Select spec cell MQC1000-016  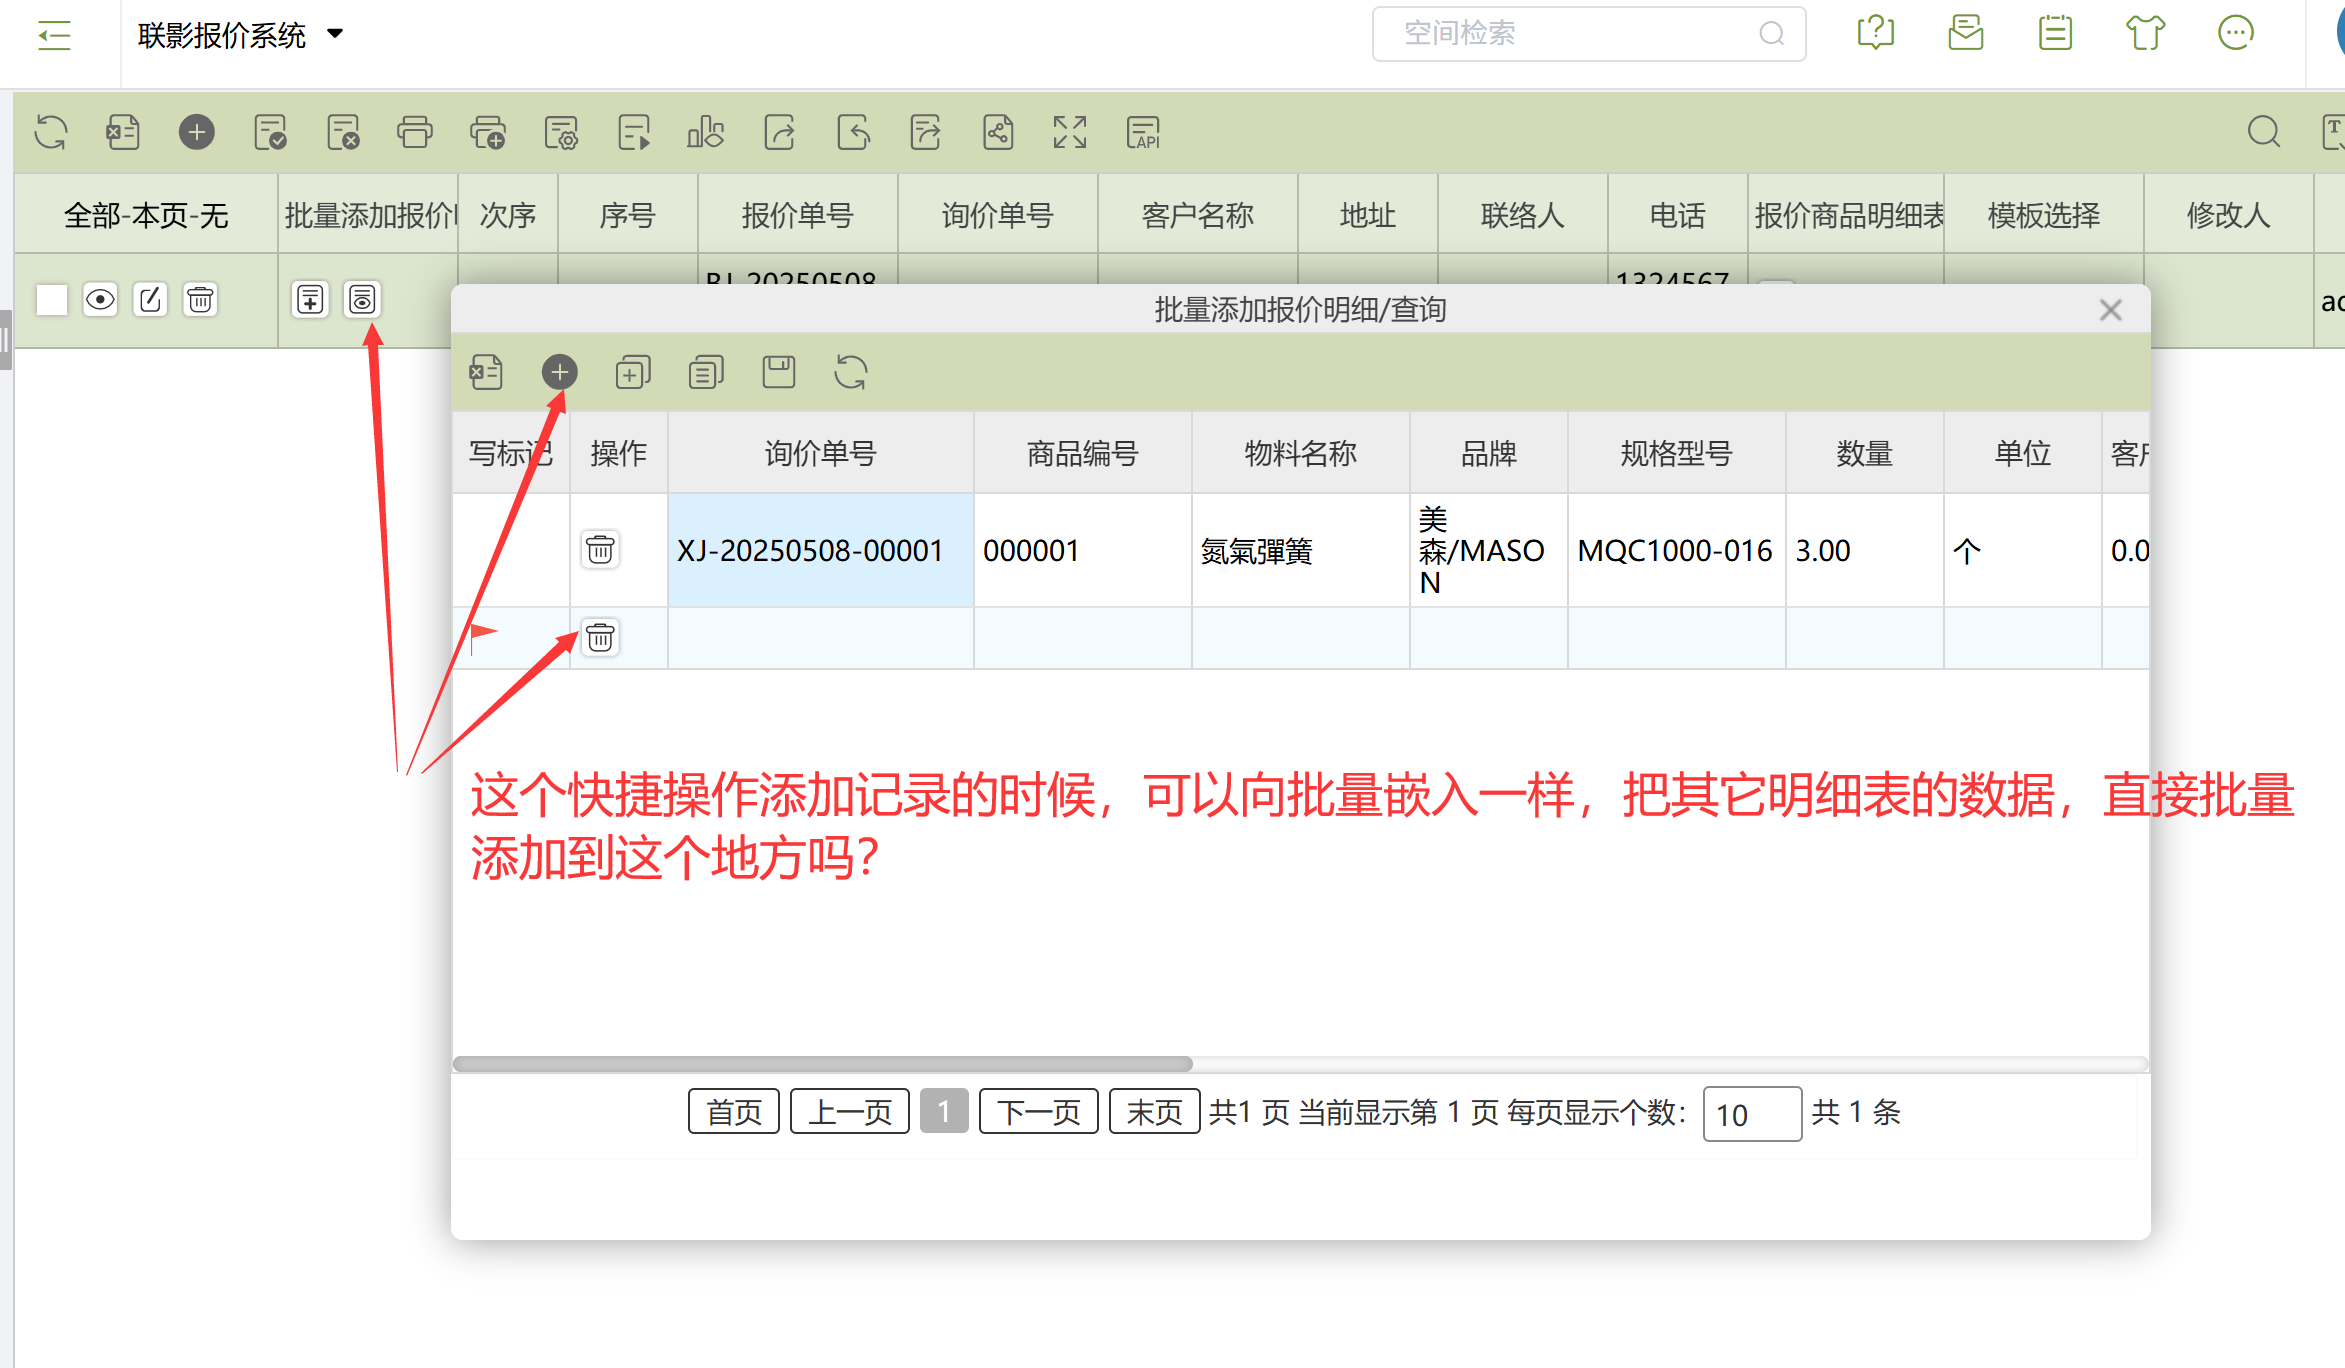[1677, 550]
